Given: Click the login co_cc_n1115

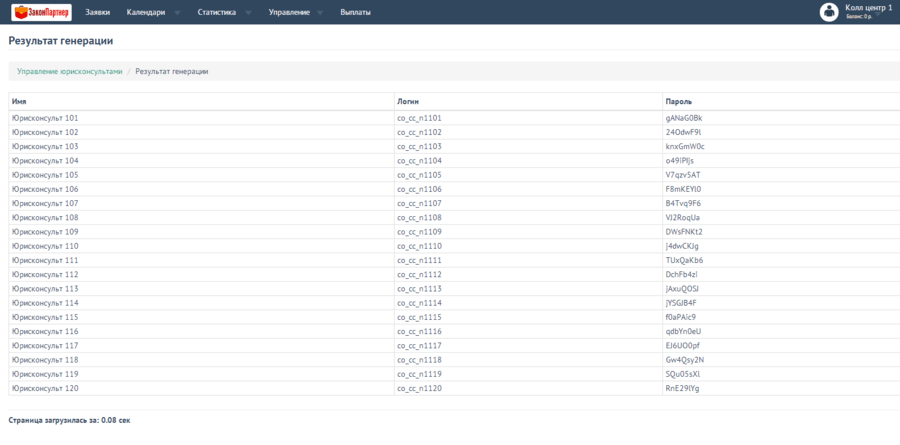Looking at the screenshot, I should (419, 317).
